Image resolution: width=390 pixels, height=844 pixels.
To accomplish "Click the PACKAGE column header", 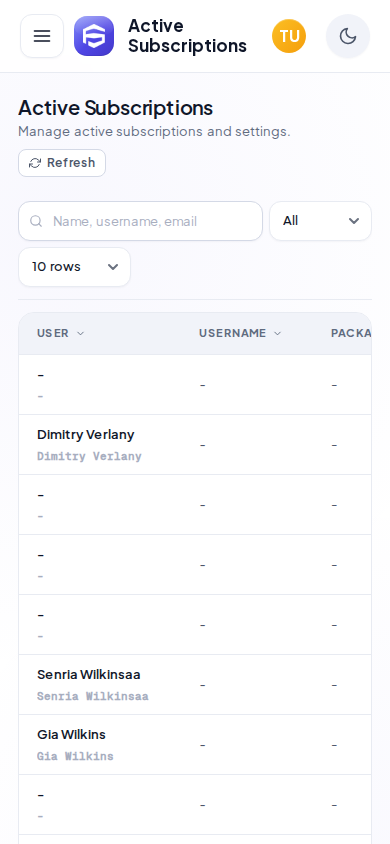I will point(351,333).
